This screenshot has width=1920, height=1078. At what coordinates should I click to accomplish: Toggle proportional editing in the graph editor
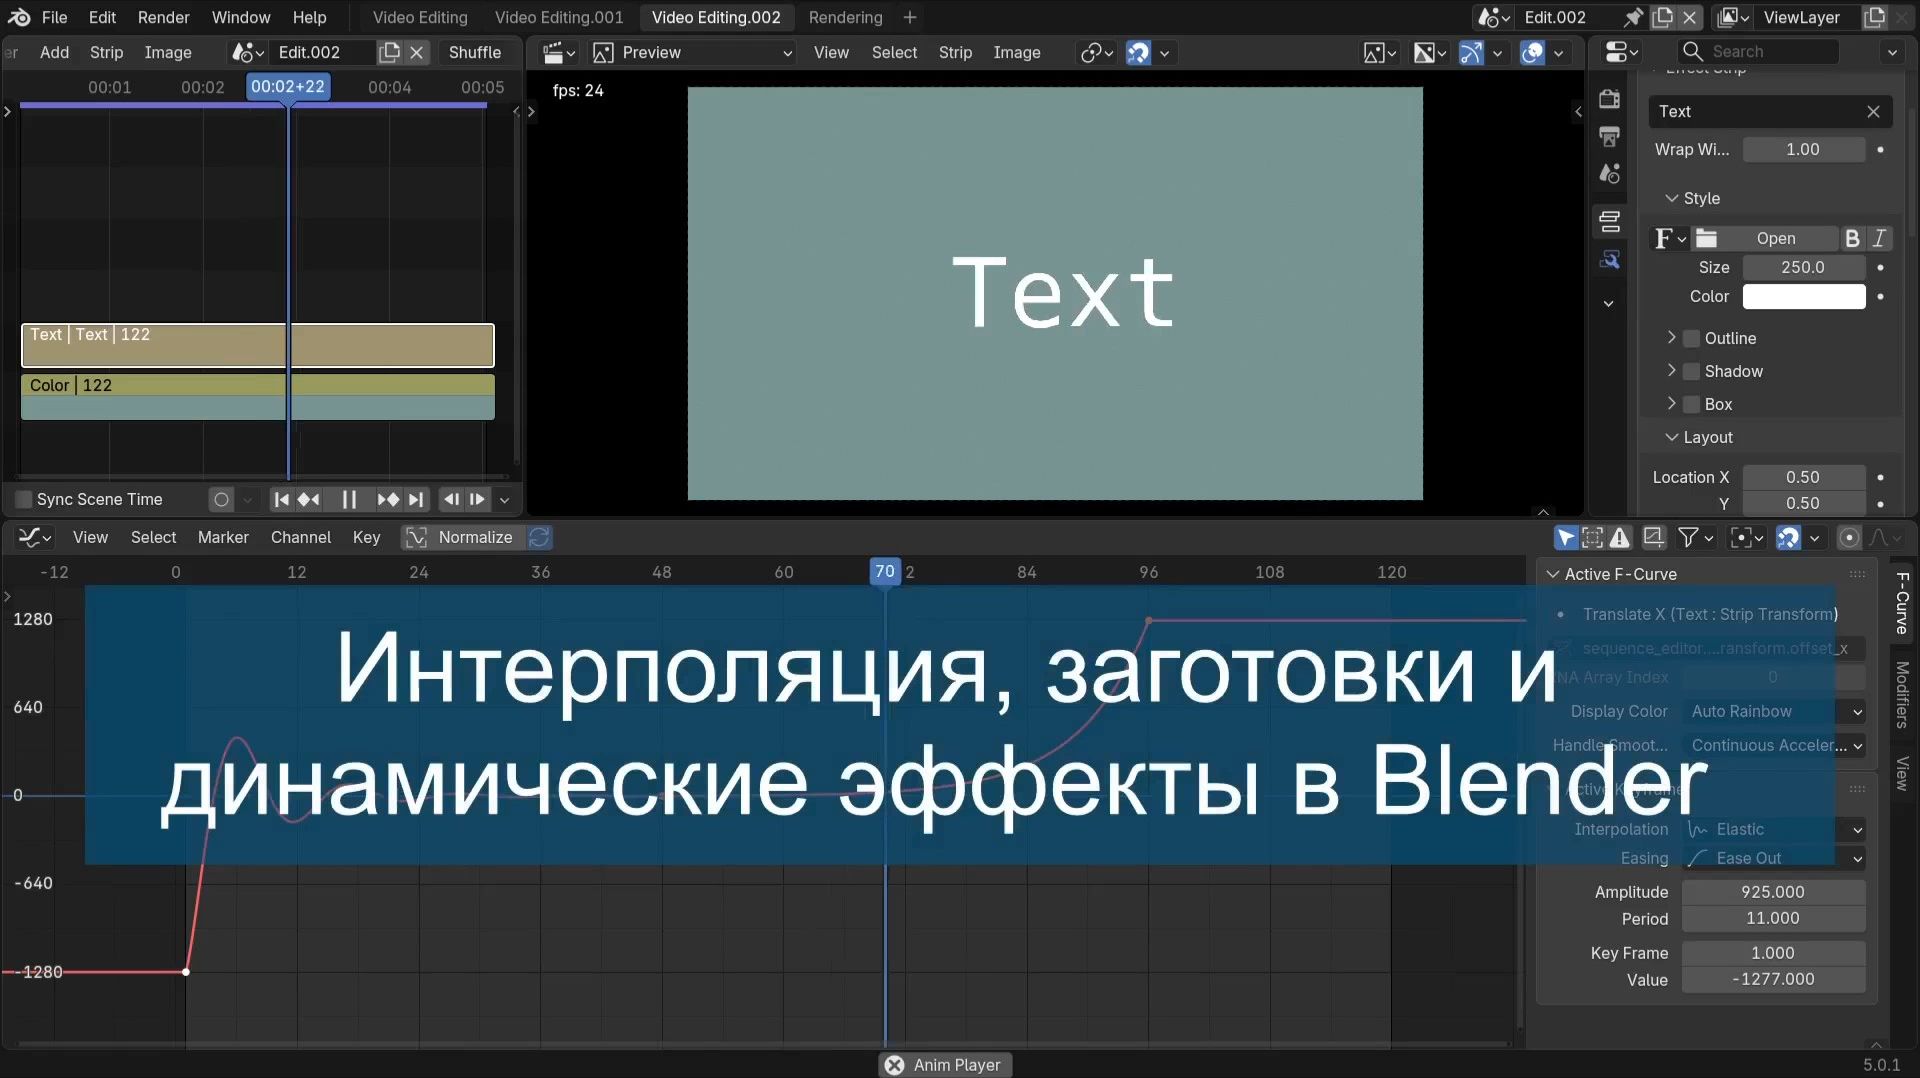[1849, 538]
